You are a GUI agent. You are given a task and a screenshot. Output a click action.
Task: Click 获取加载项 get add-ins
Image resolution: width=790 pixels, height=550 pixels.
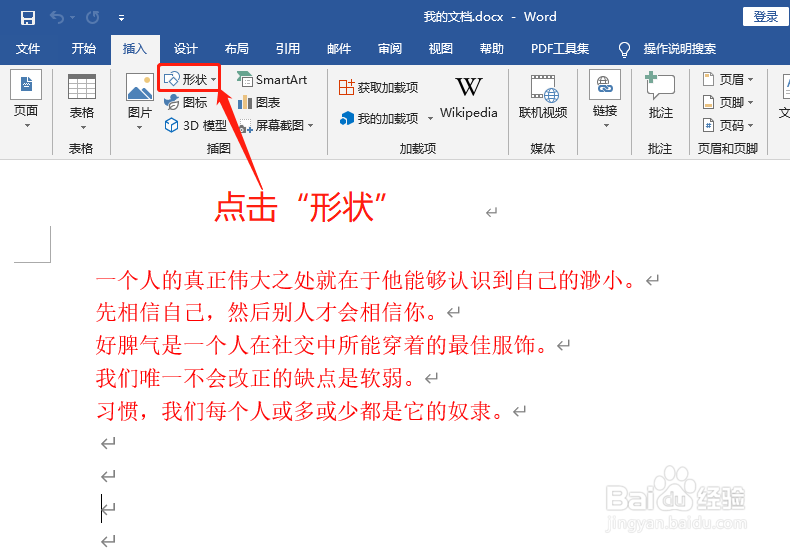click(x=378, y=87)
